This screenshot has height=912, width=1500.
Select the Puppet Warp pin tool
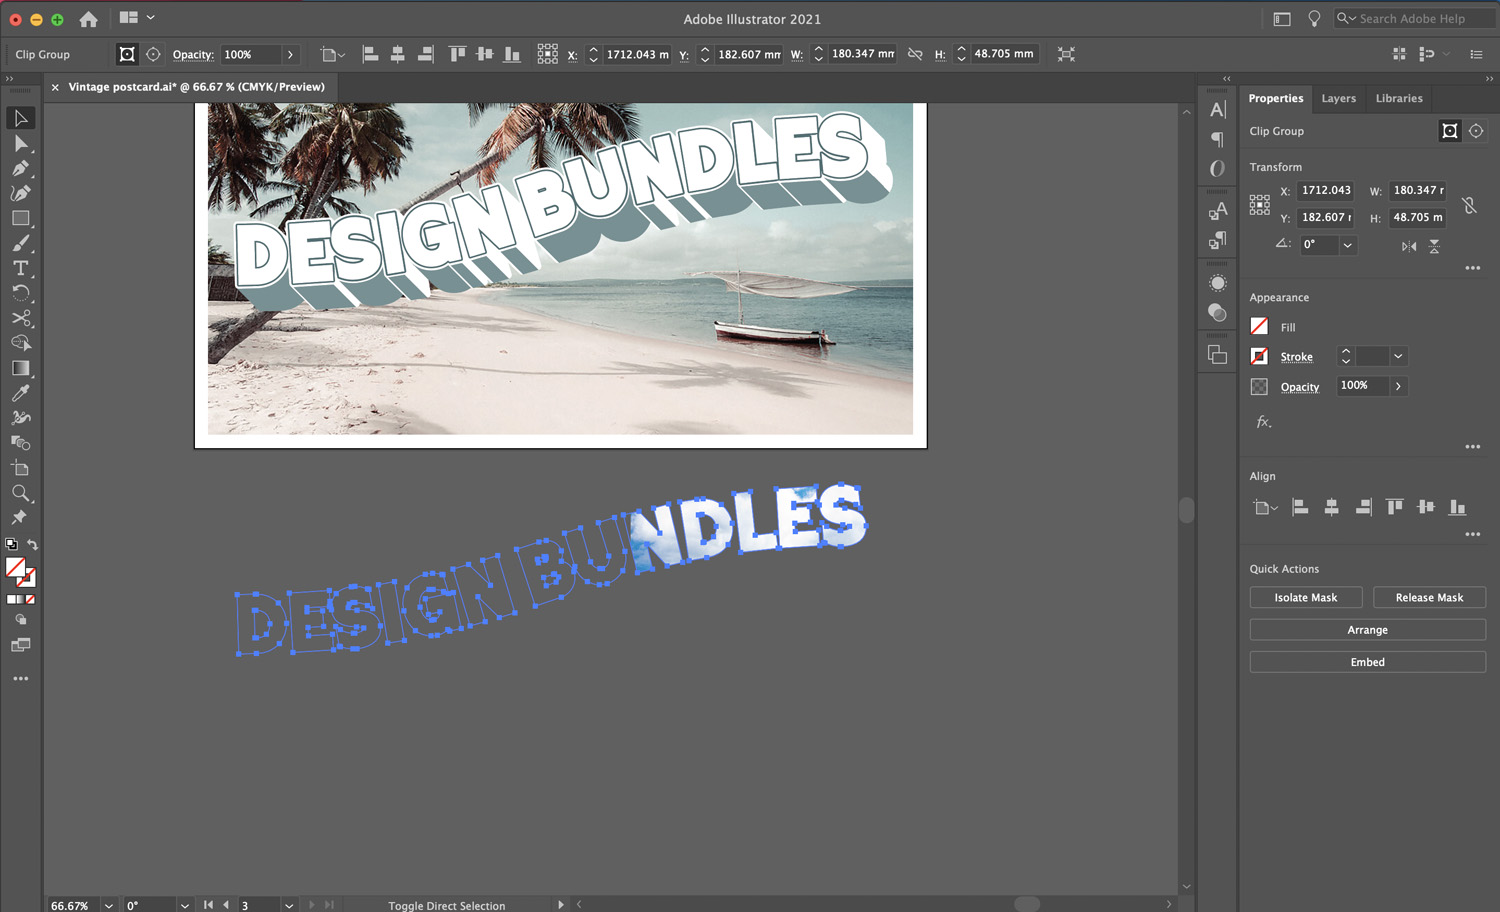point(20,518)
